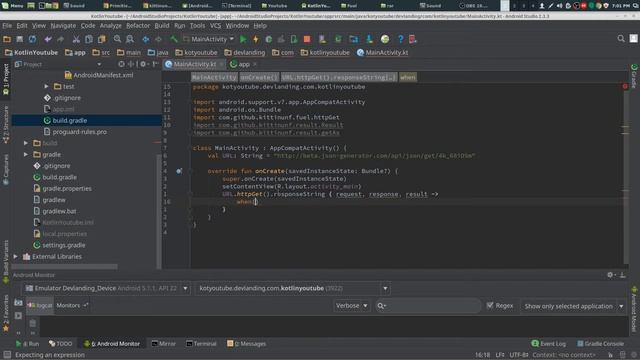This screenshot has width=640, height=360.
Task: Select AndroidManifest.xml in project tree
Action: tap(99, 75)
